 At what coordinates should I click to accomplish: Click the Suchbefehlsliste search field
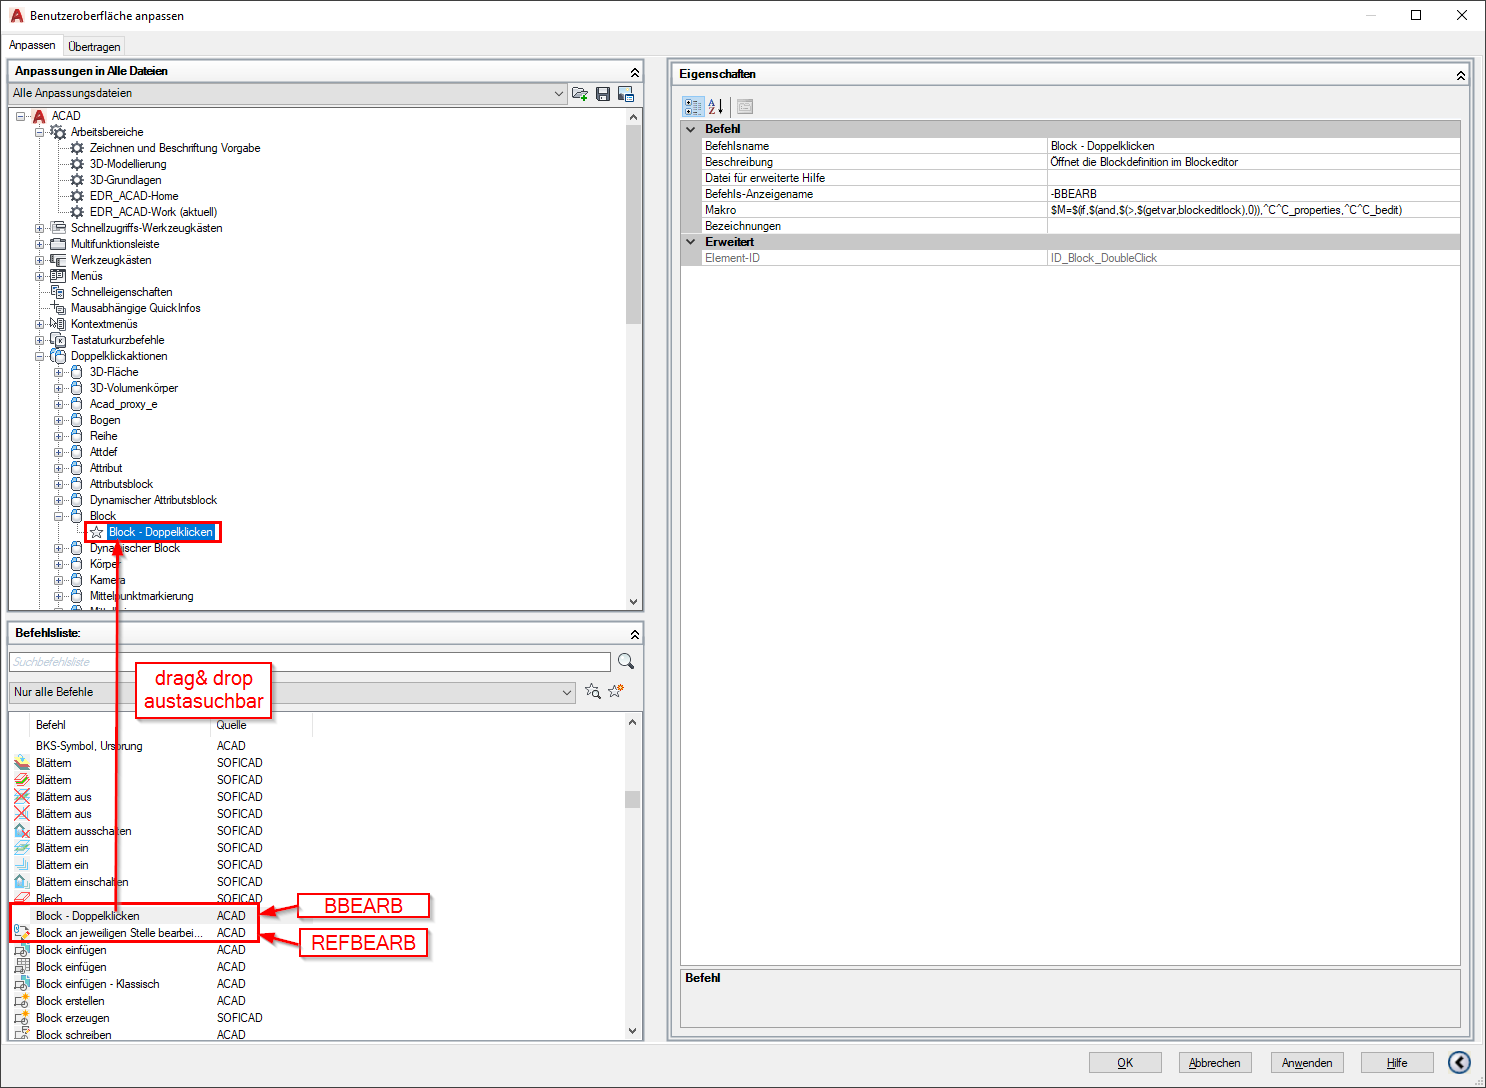pos(310,662)
